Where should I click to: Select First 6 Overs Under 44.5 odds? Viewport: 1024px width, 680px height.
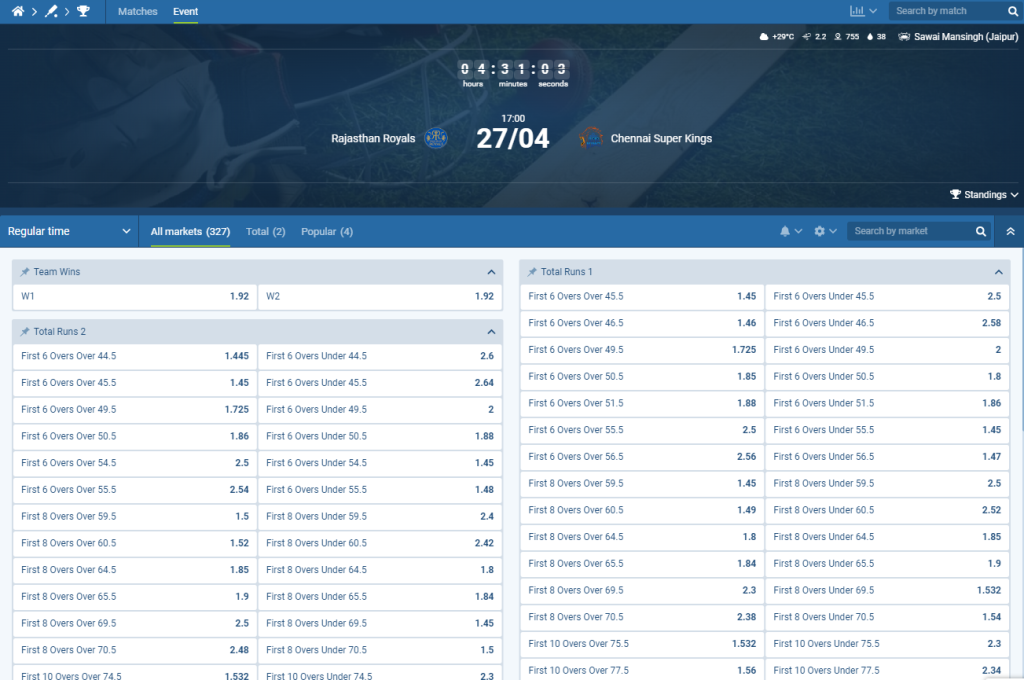click(380, 356)
